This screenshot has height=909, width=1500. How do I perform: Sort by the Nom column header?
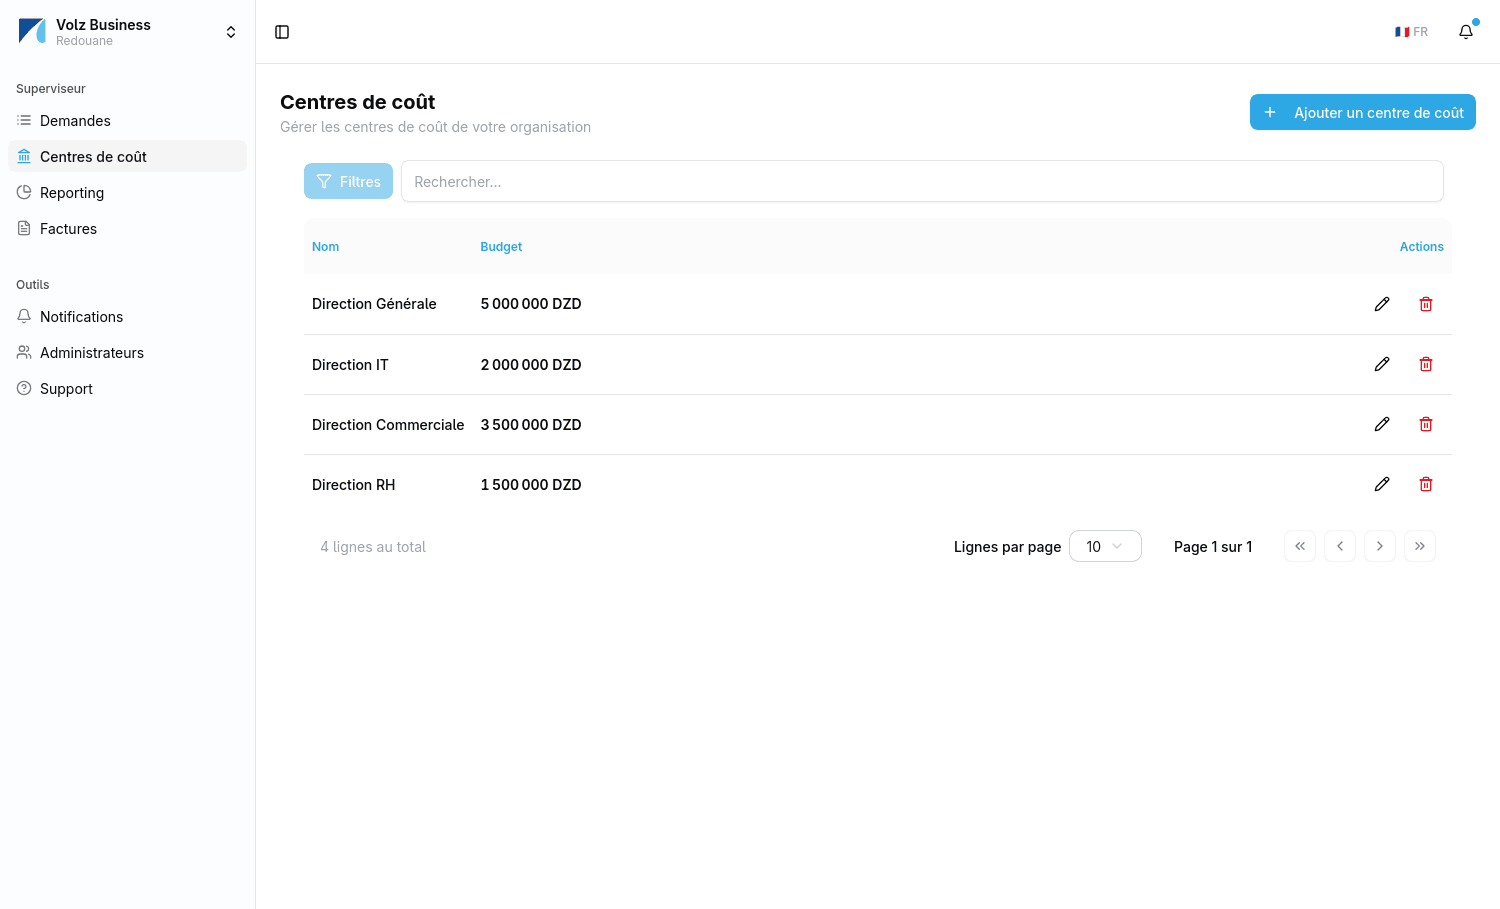click(325, 247)
